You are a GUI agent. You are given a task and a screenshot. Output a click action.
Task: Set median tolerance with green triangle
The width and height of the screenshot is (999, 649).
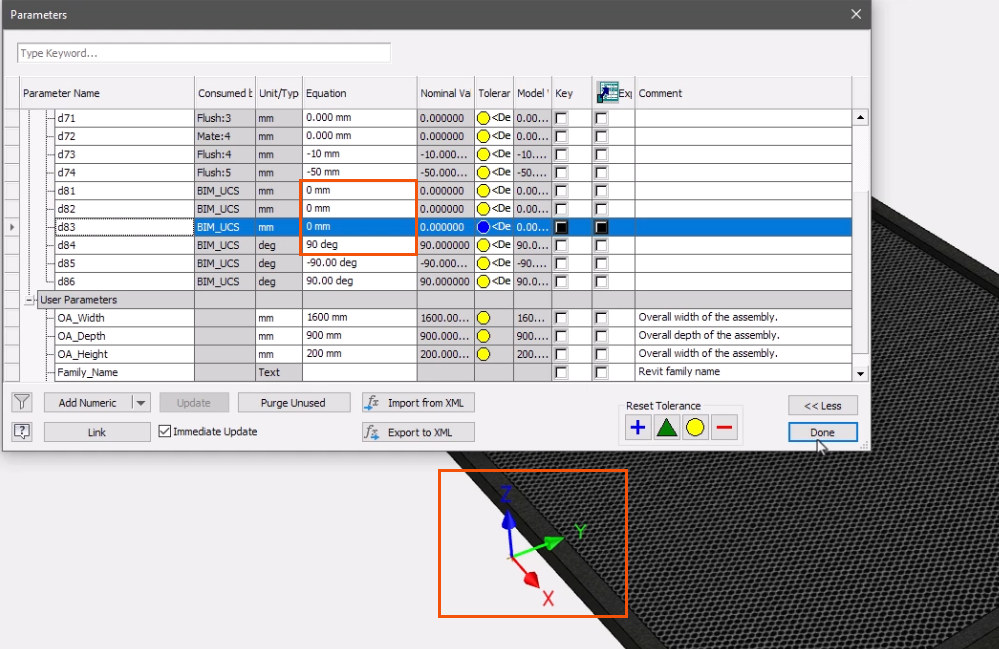[666, 428]
